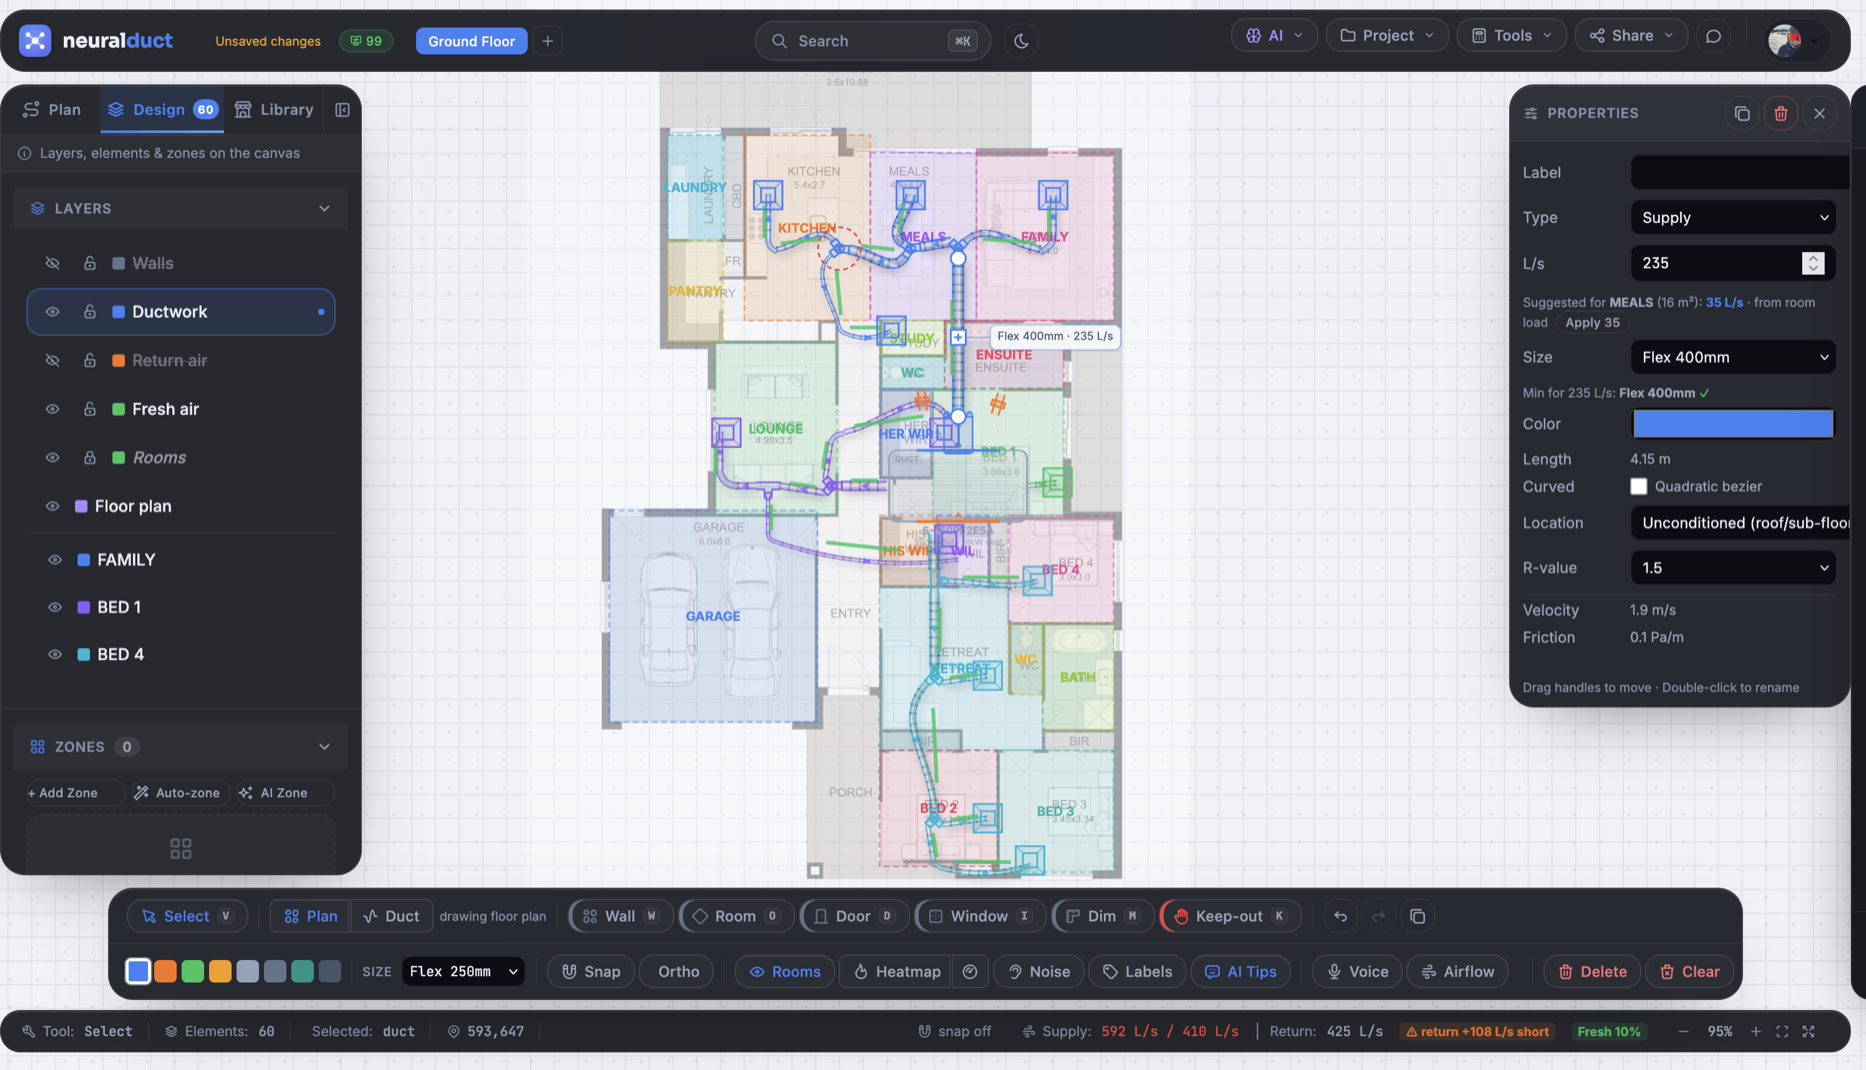Screen dimensions: 1866x1070
Task: Click the Clear button
Action: [1690, 972]
